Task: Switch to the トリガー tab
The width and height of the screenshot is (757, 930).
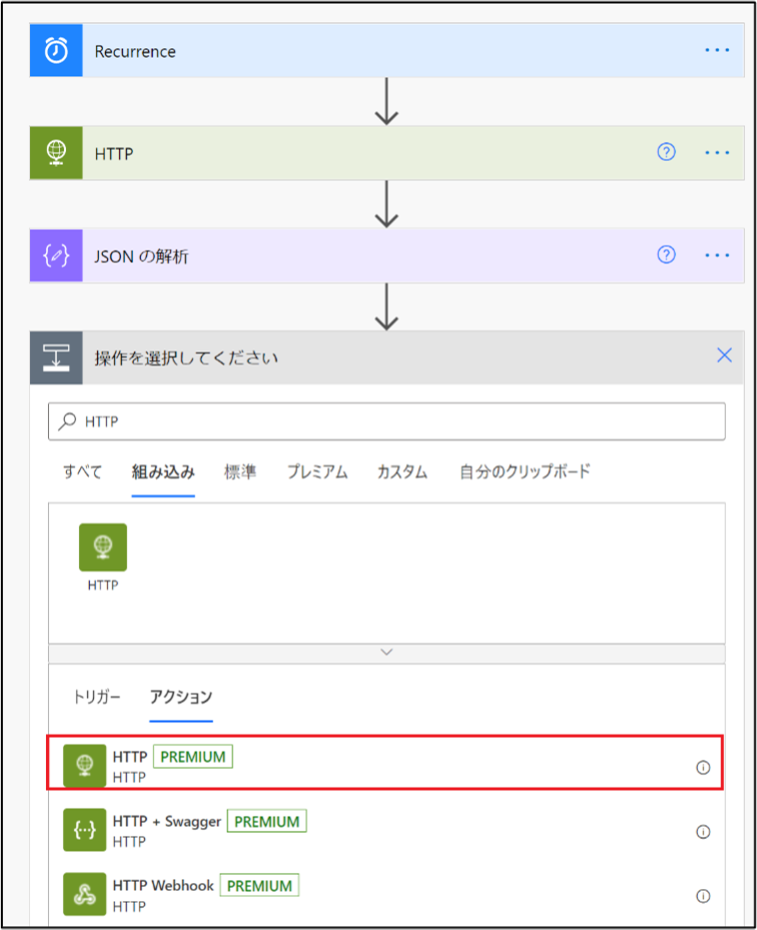Action: point(97,697)
